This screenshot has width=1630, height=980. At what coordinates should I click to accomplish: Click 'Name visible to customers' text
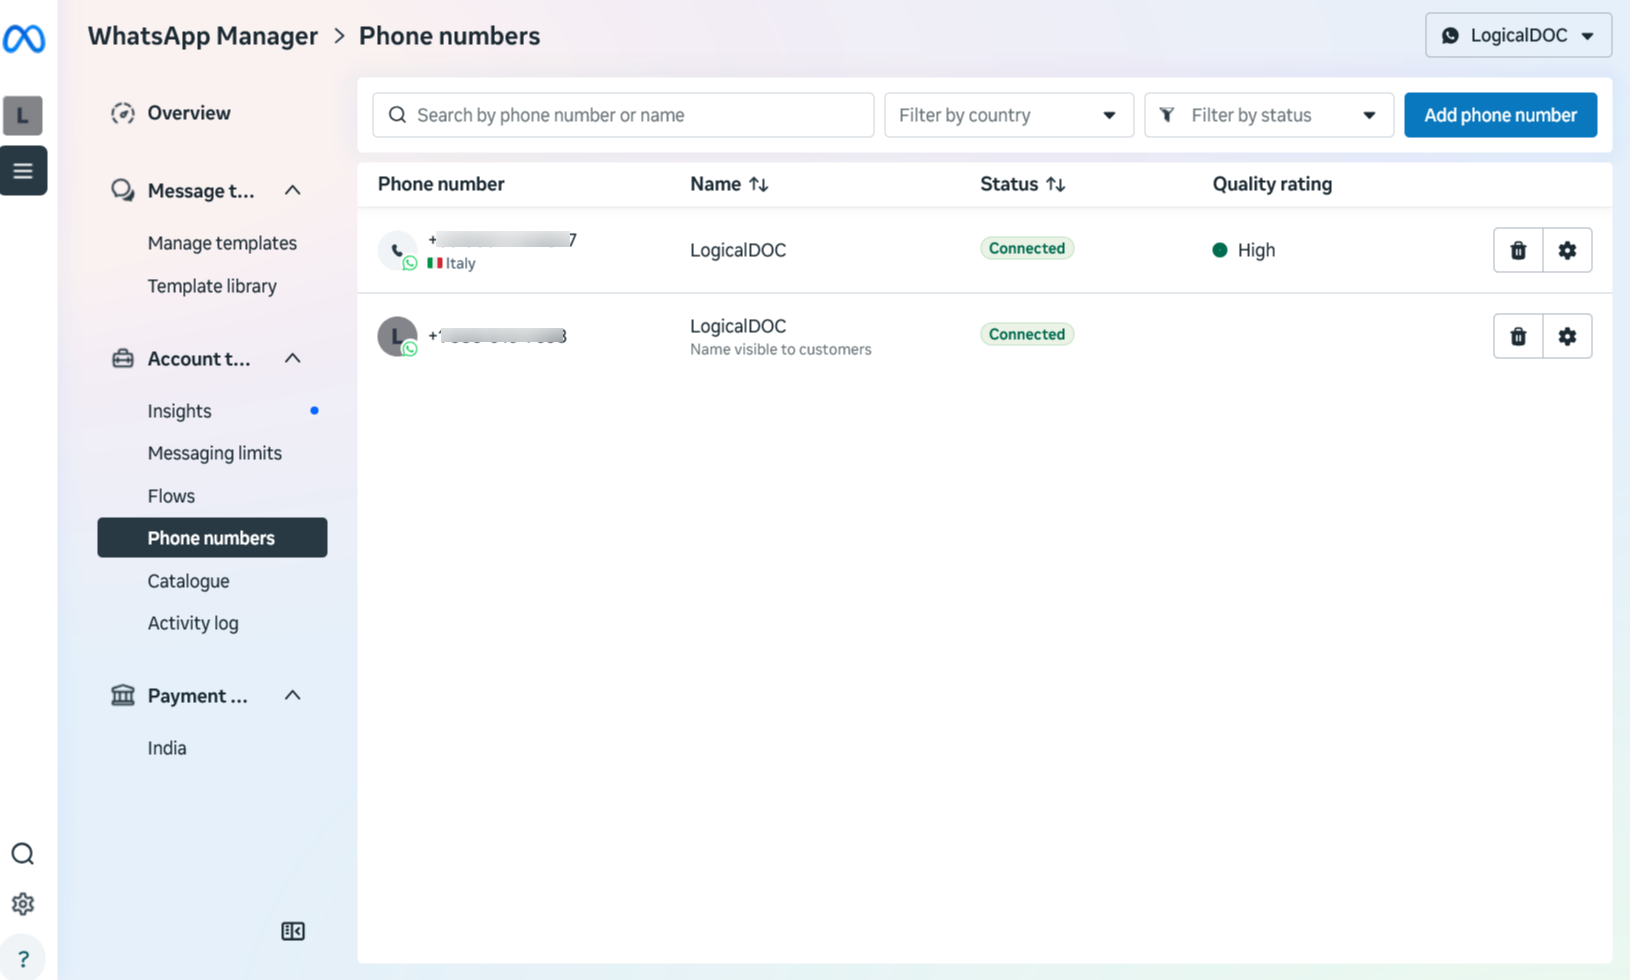(x=781, y=349)
